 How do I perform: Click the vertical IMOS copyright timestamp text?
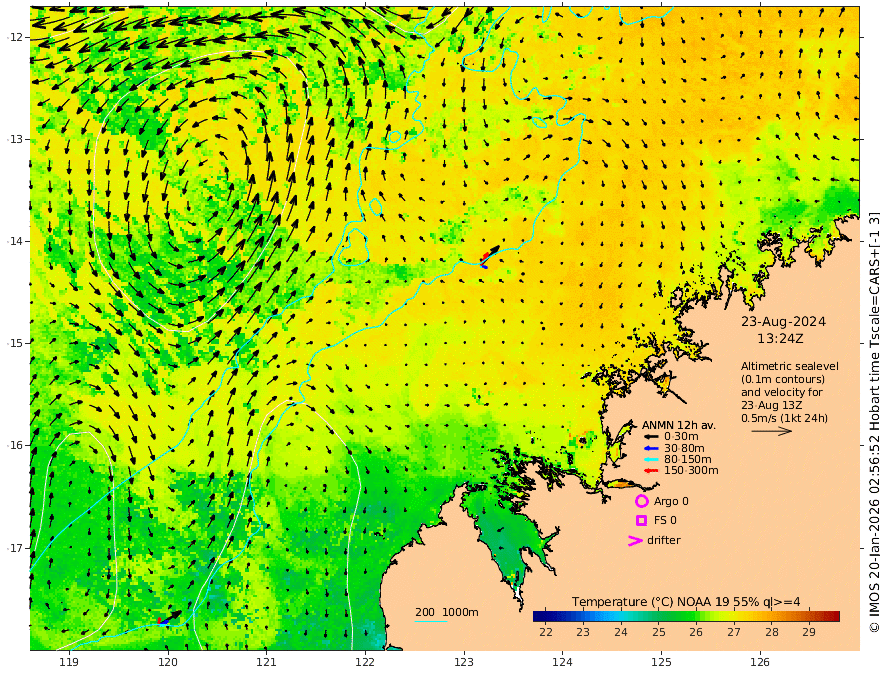tap(873, 422)
